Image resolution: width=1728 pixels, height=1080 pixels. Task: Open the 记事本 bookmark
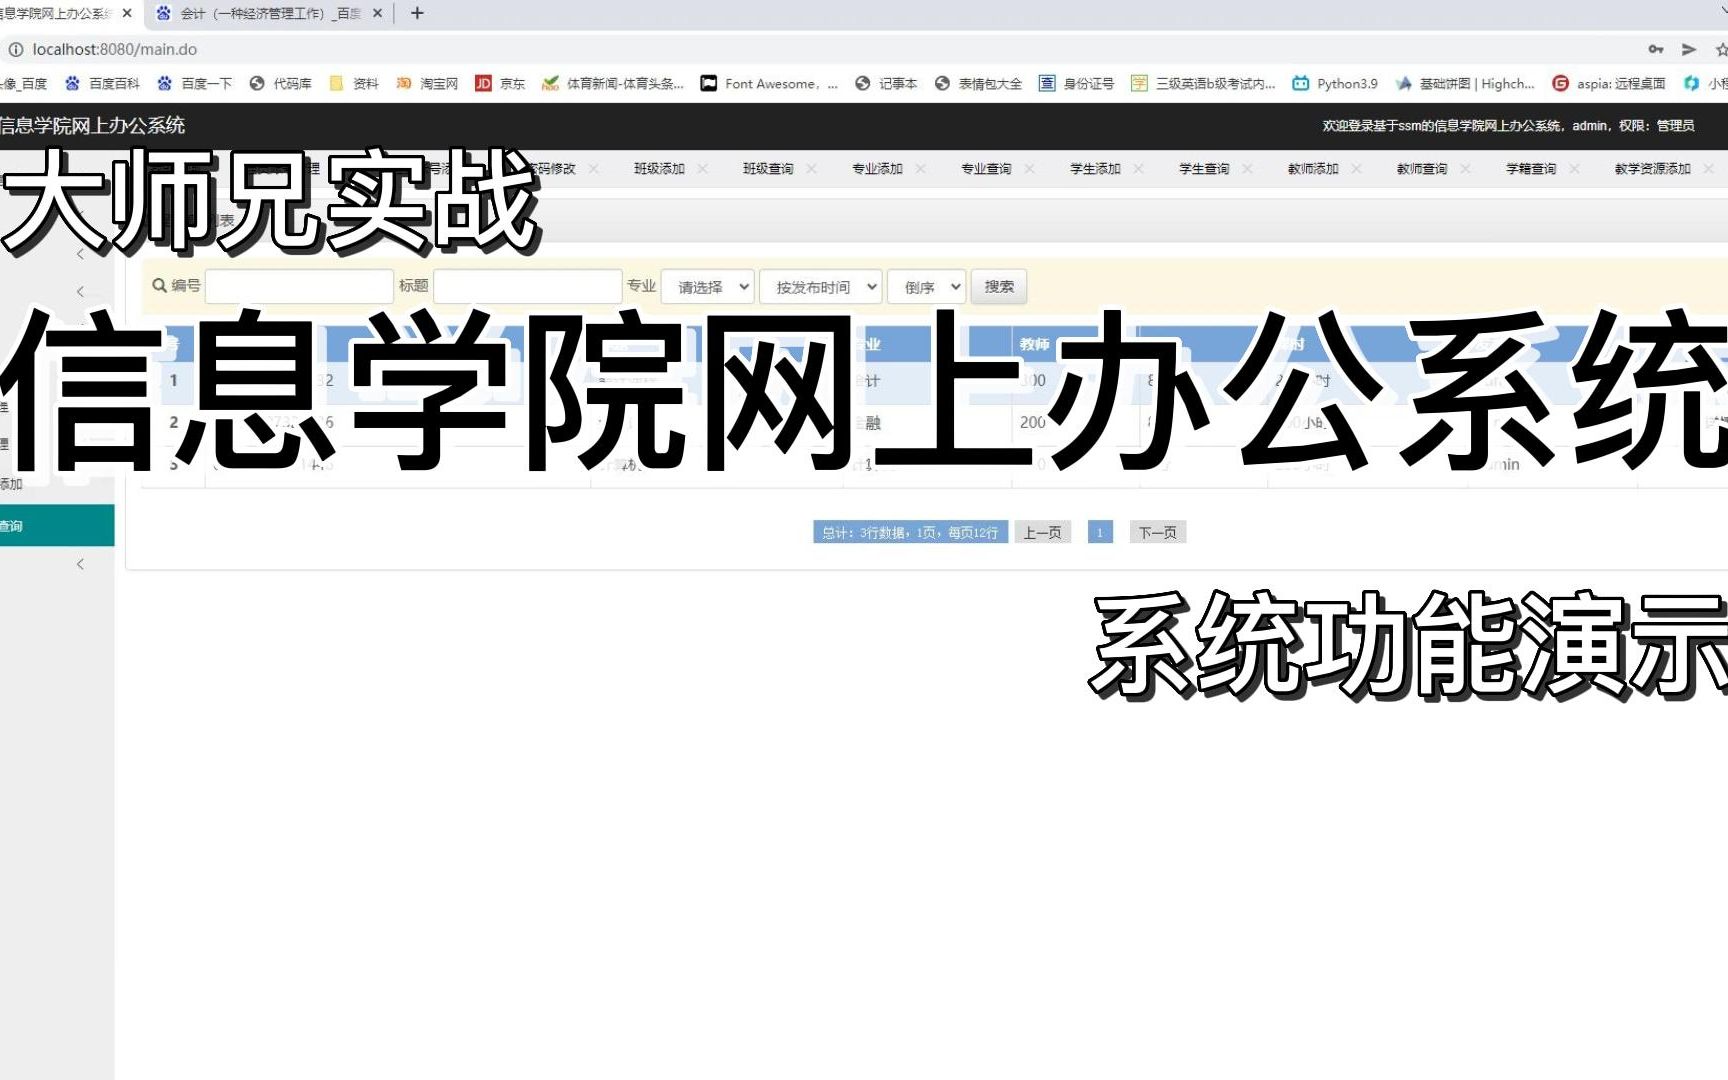886,84
